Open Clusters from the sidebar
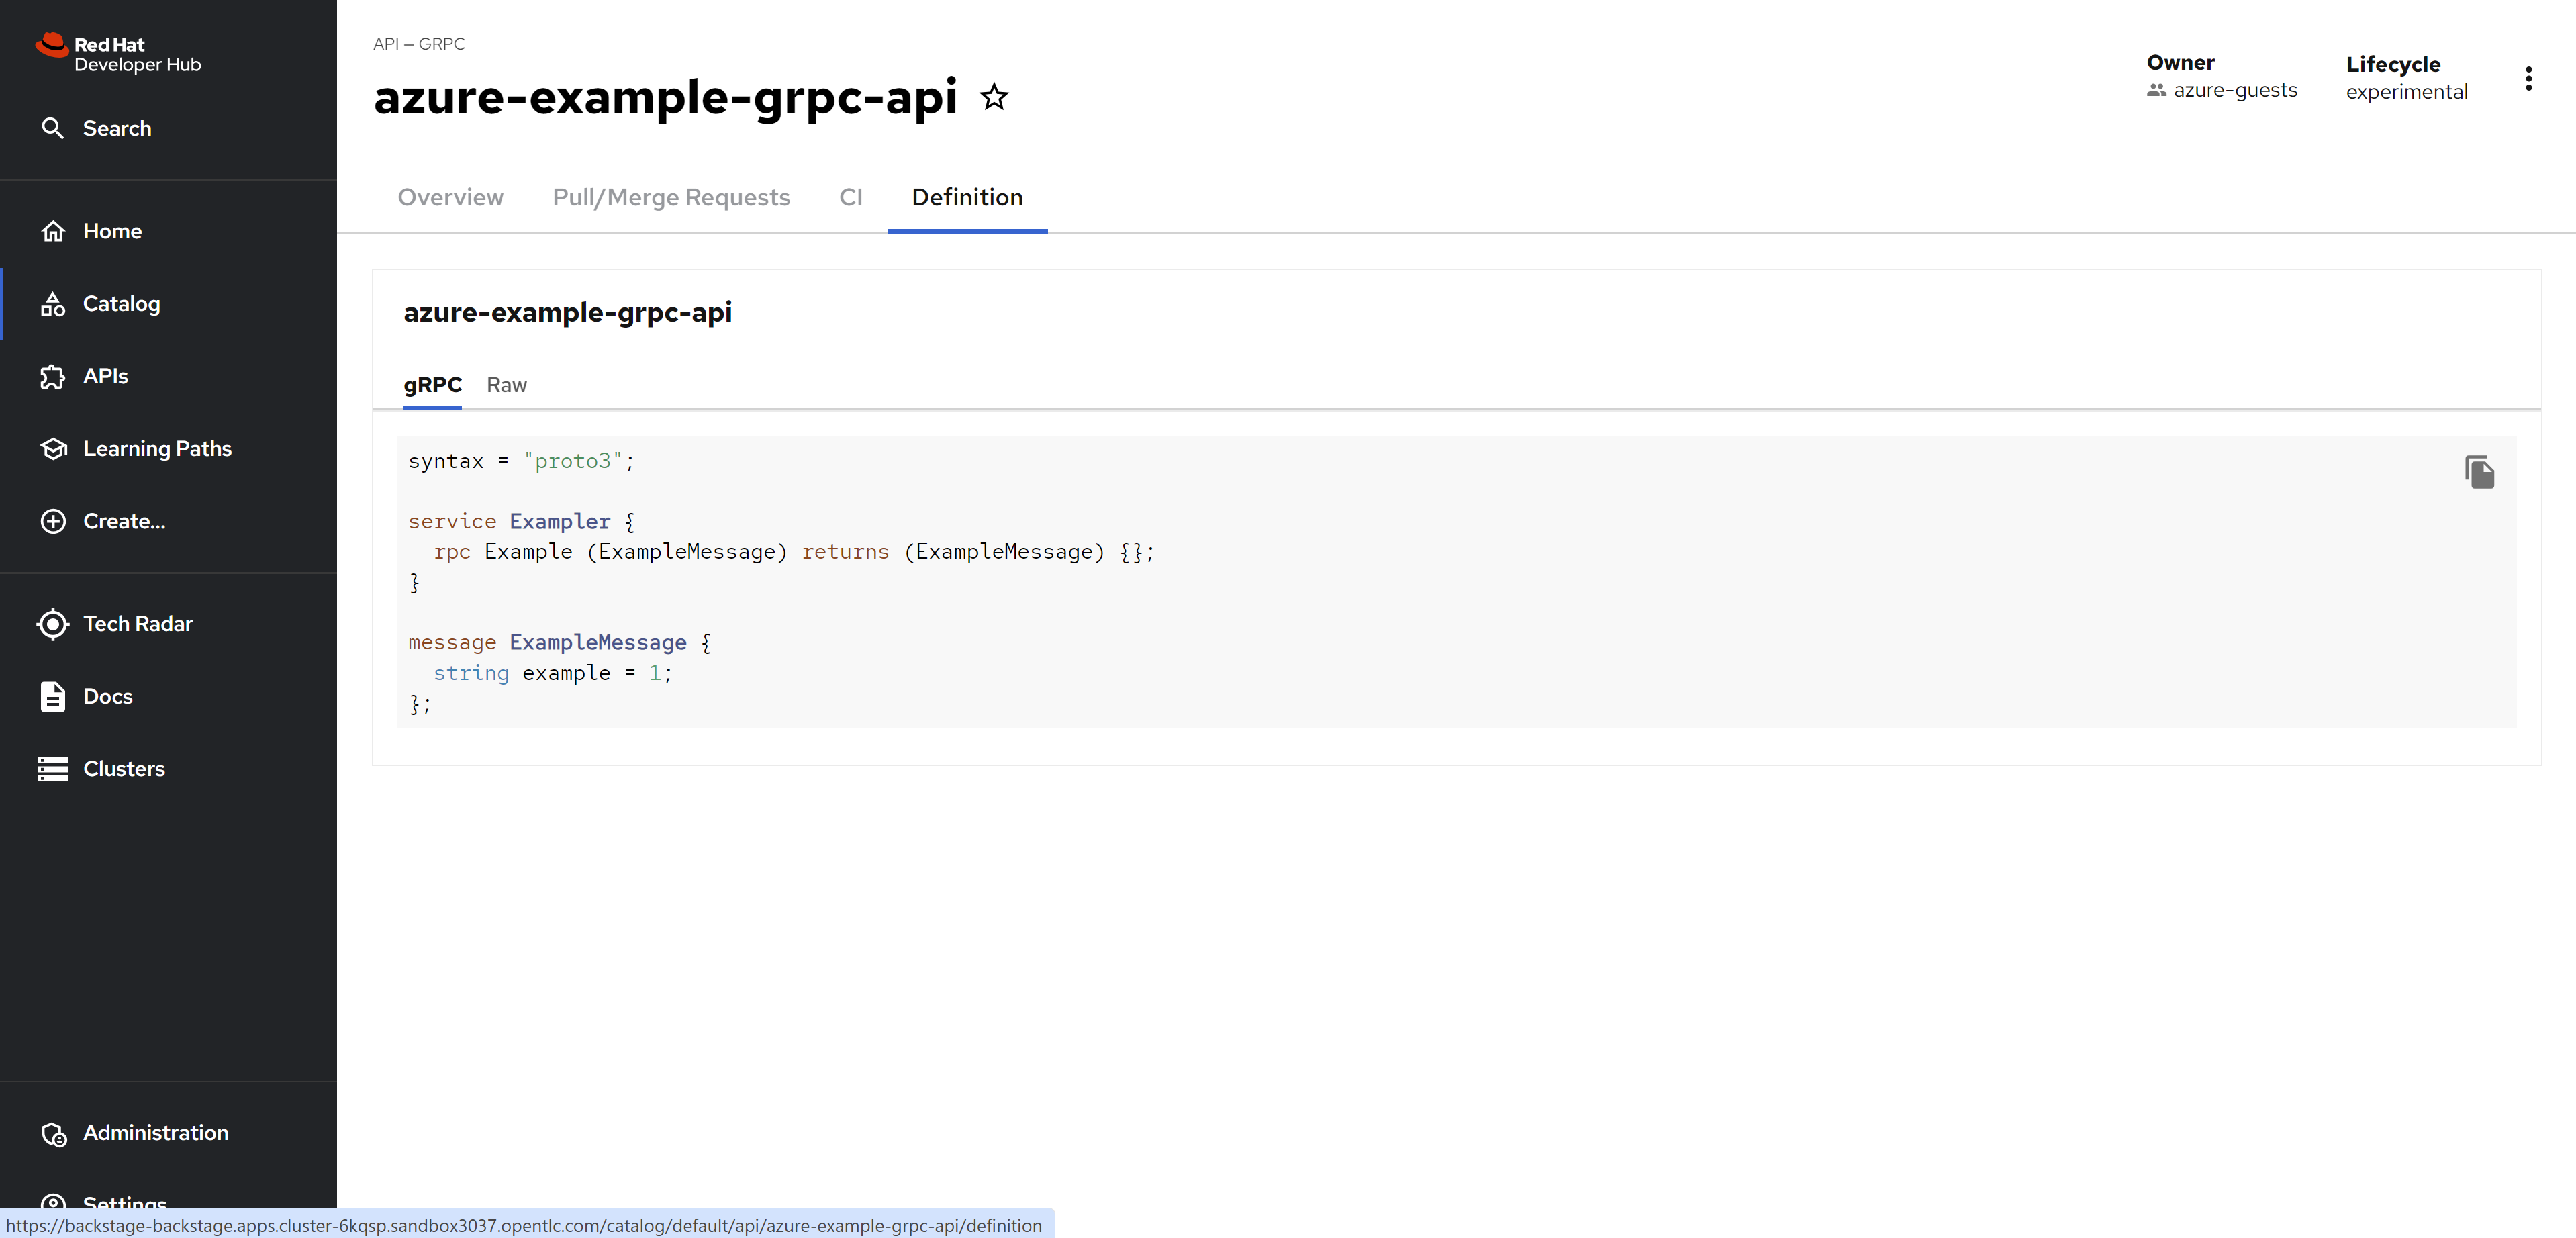The image size is (2576, 1238). [123, 769]
